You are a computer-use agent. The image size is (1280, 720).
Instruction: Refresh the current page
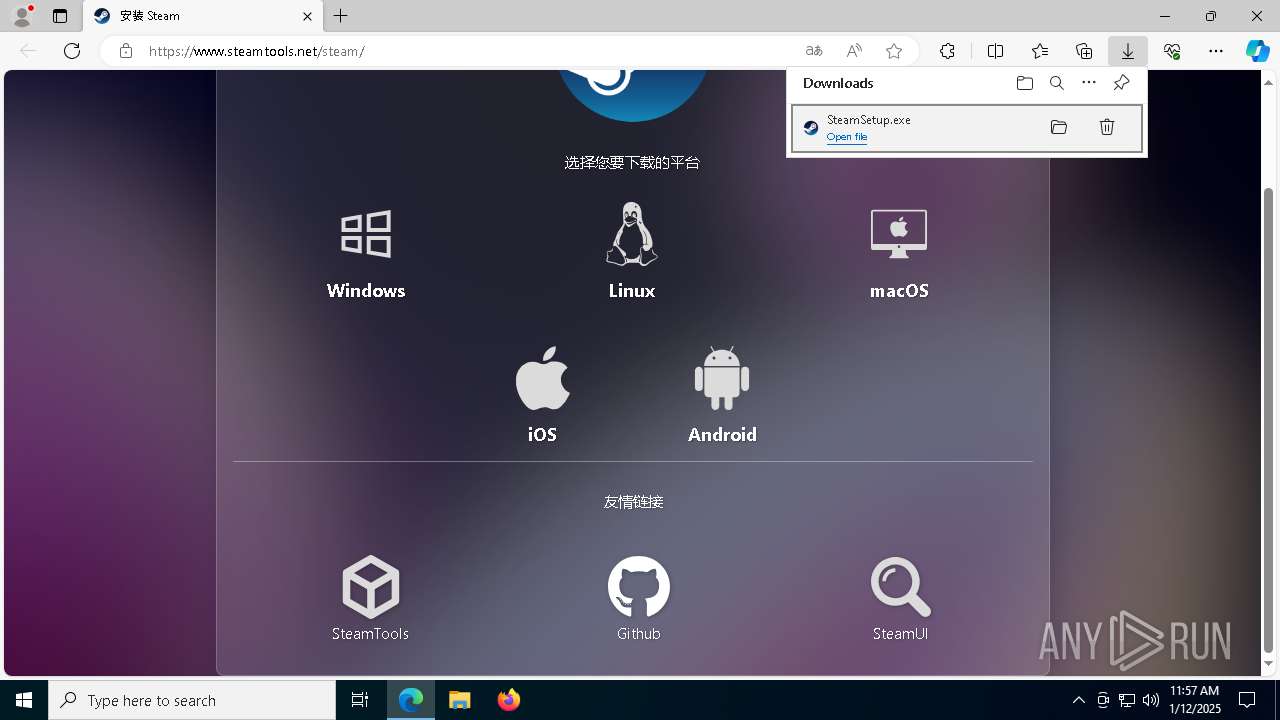coord(72,51)
